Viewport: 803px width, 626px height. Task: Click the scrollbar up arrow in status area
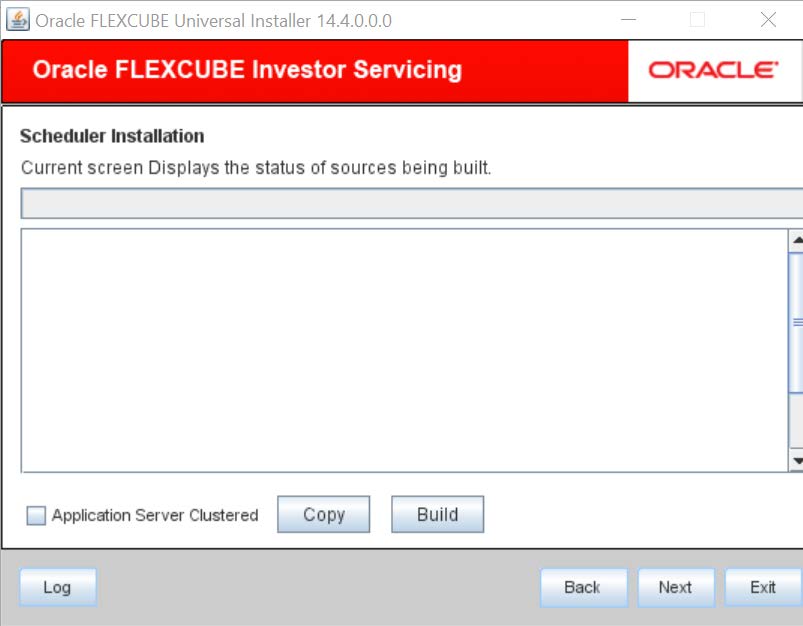tap(796, 241)
